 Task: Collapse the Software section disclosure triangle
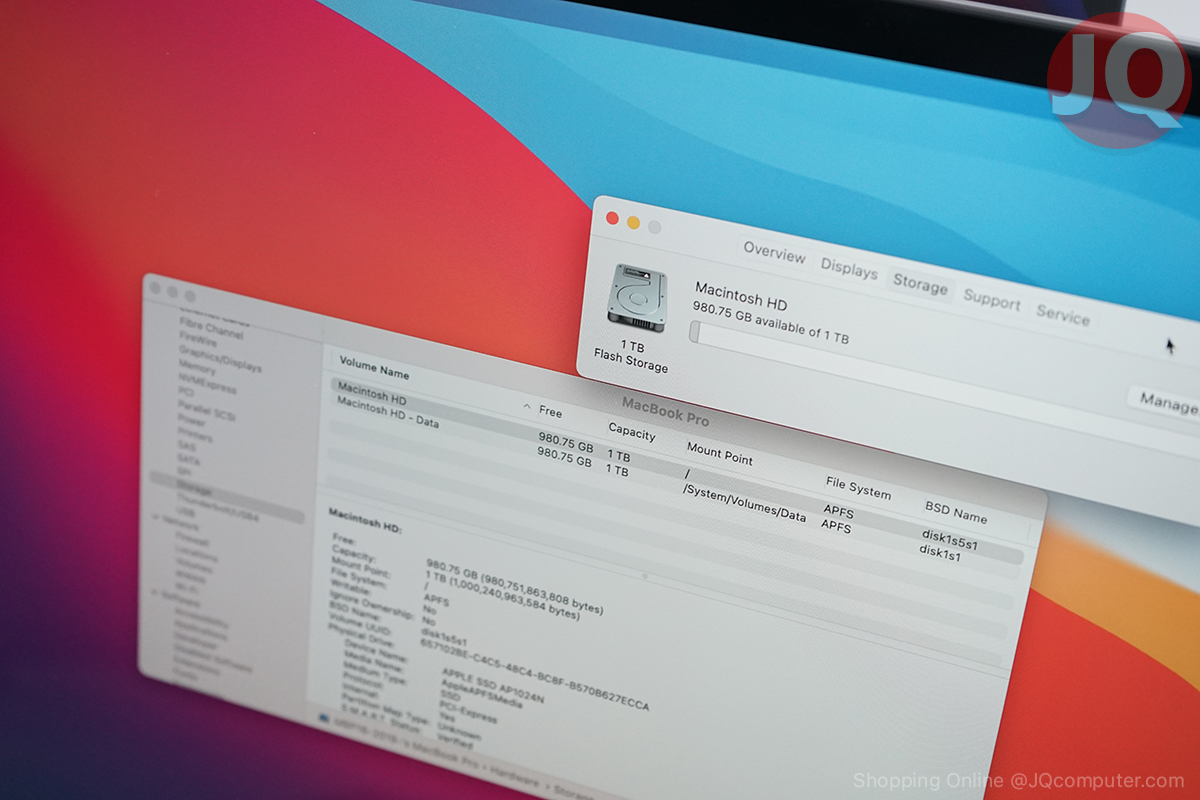coord(156,593)
